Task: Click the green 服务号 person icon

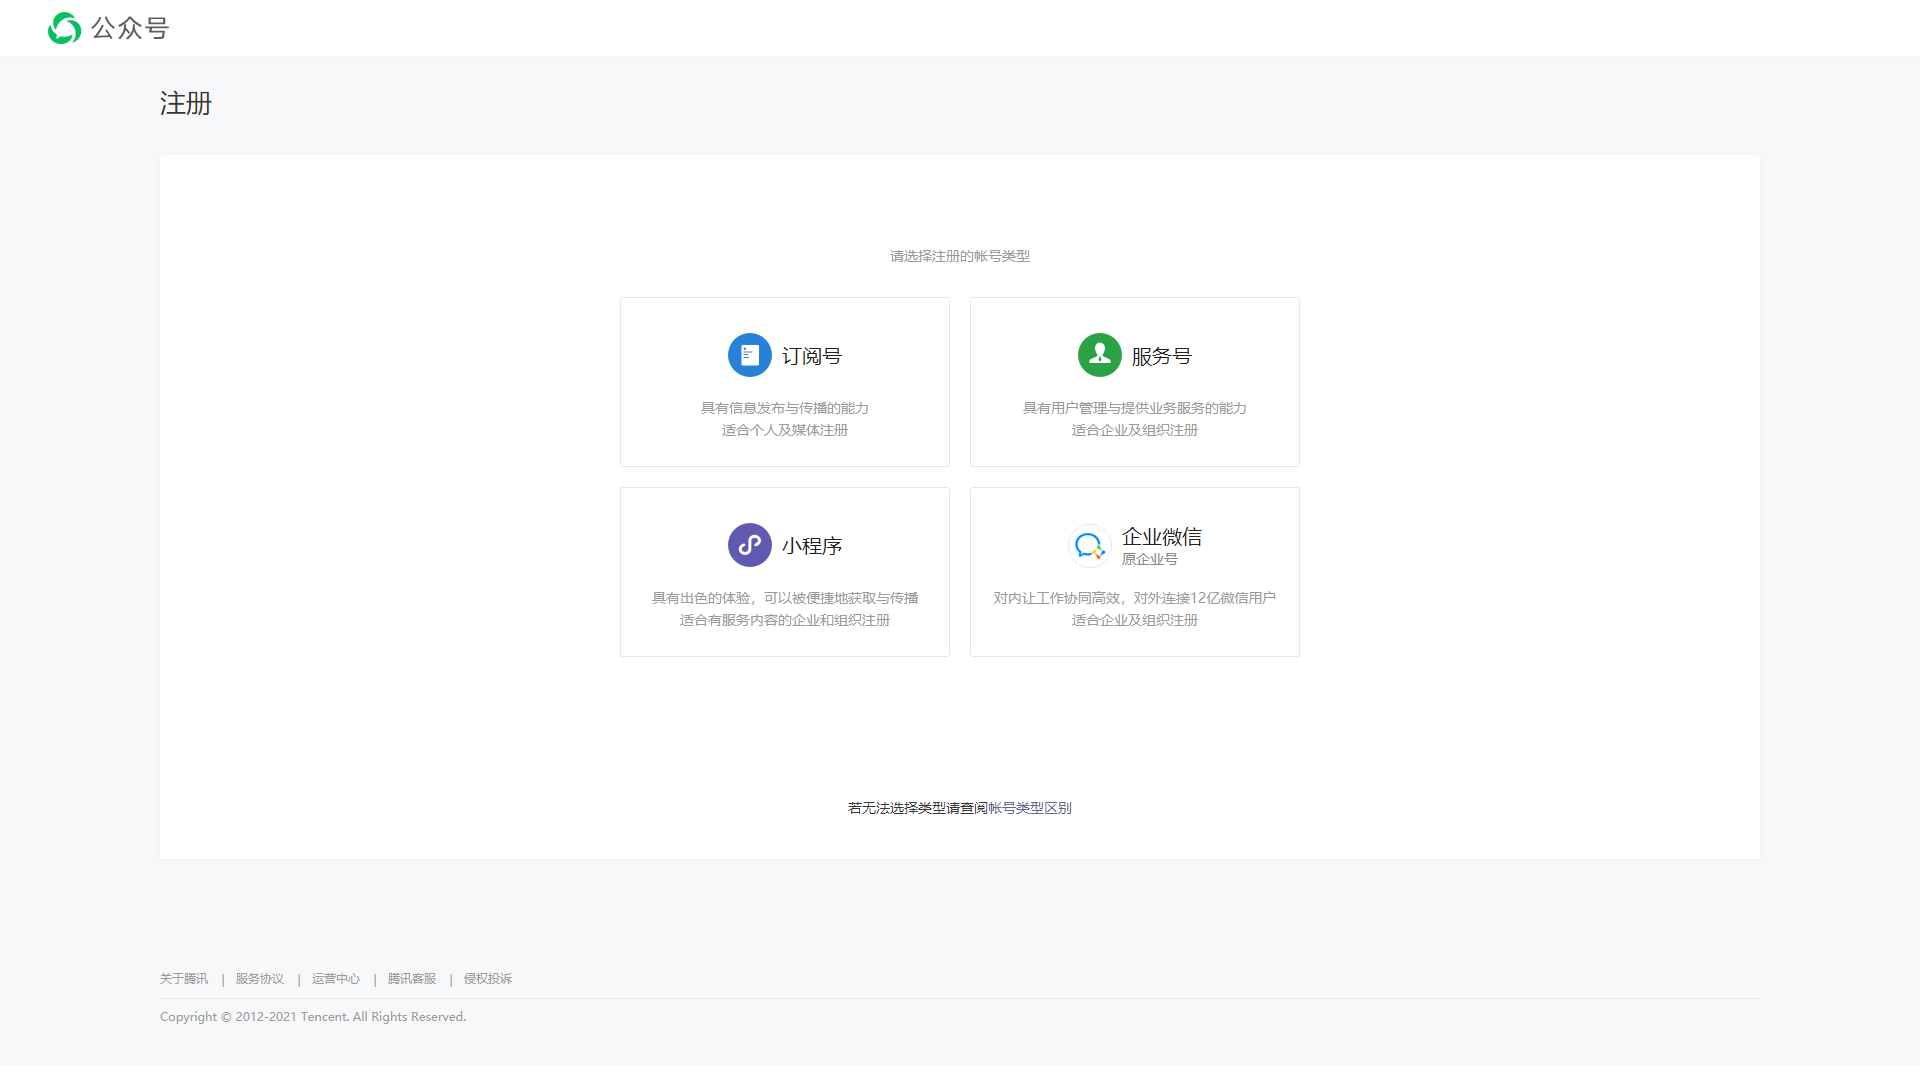Action: point(1100,355)
